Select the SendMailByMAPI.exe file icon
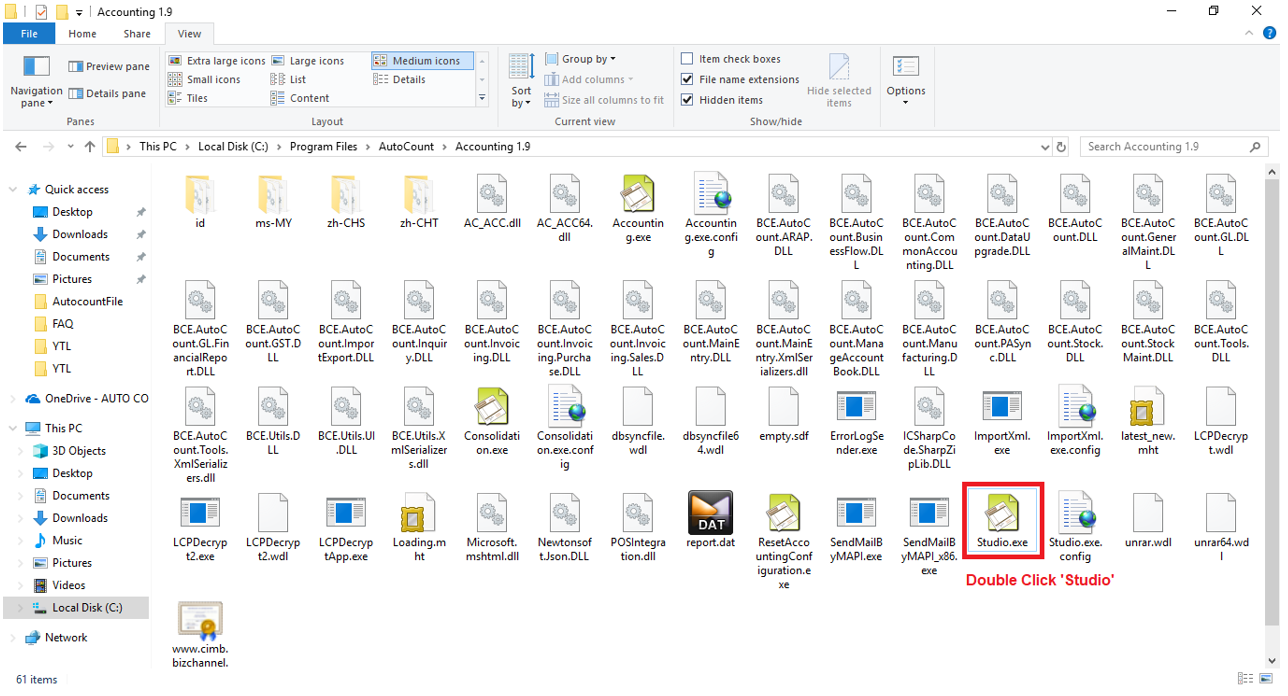The image size is (1288, 696). click(x=856, y=511)
